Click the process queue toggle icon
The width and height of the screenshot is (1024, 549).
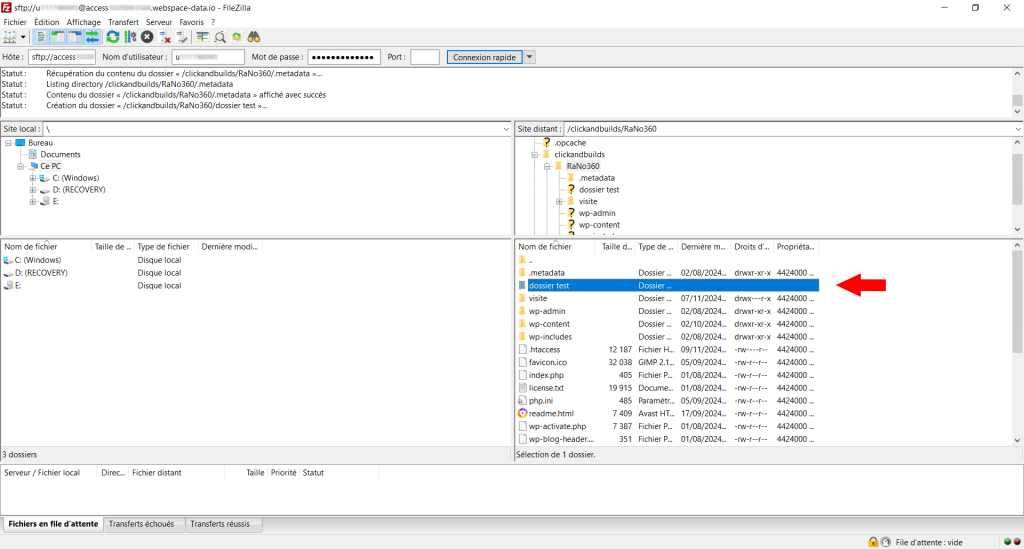tap(130, 37)
